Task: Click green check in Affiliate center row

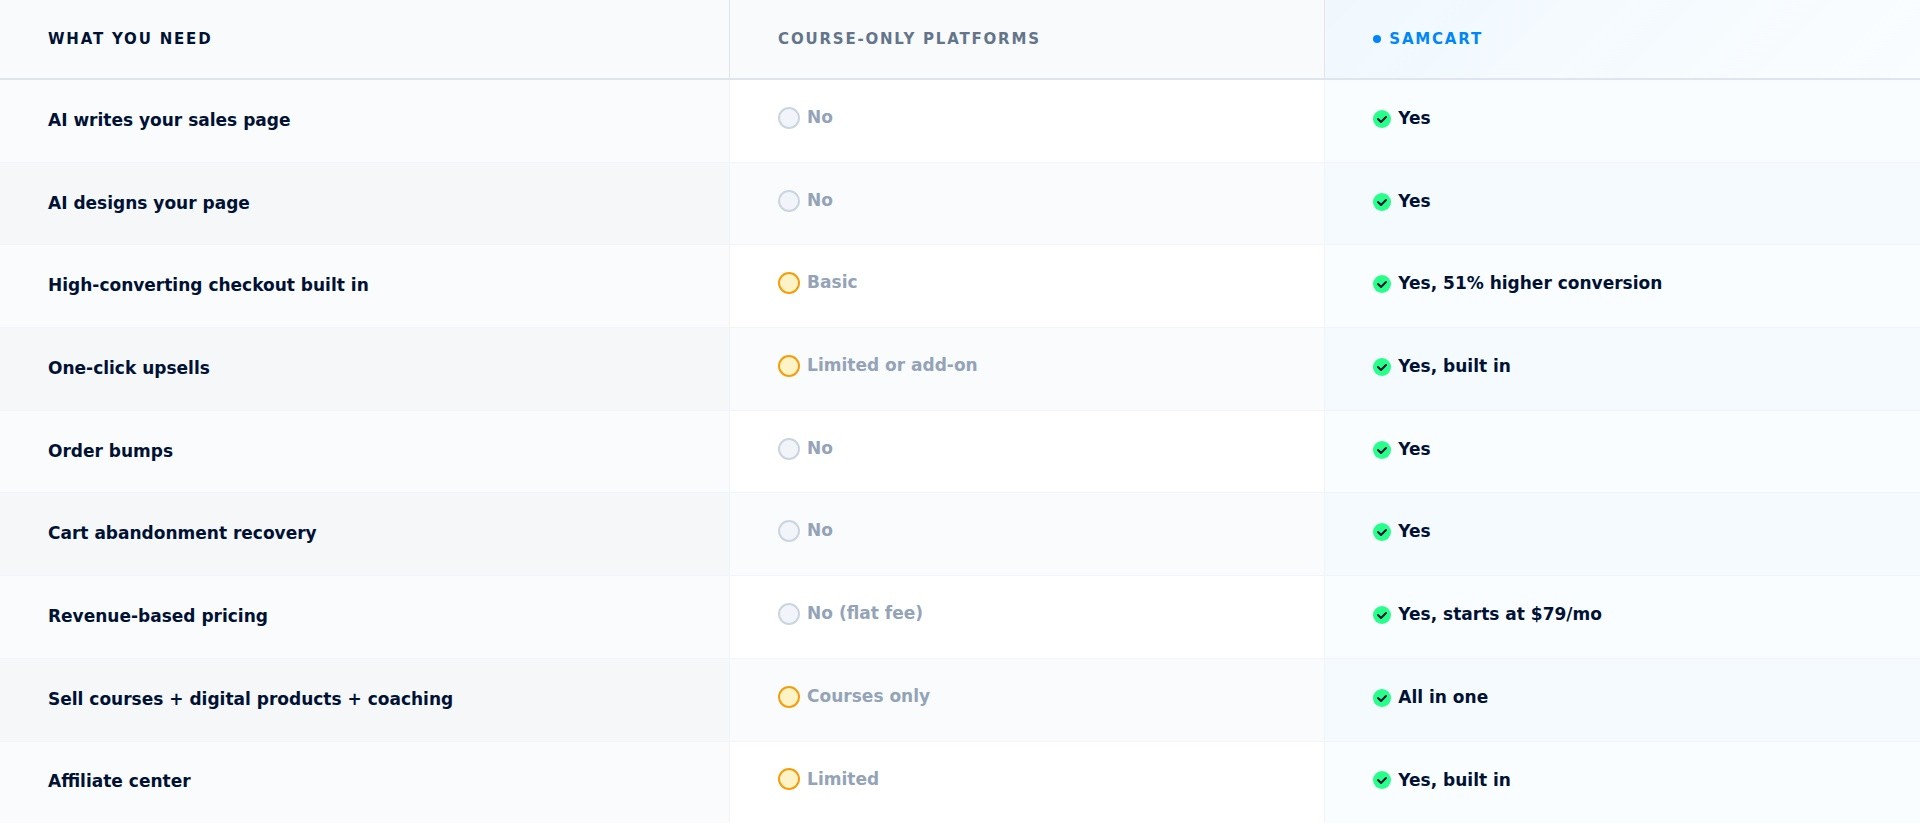Action: click(1382, 780)
